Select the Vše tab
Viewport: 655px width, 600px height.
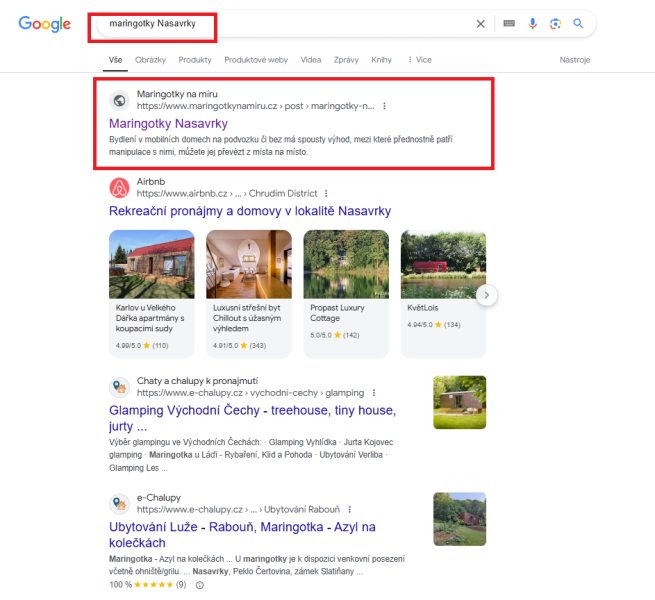tap(116, 60)
